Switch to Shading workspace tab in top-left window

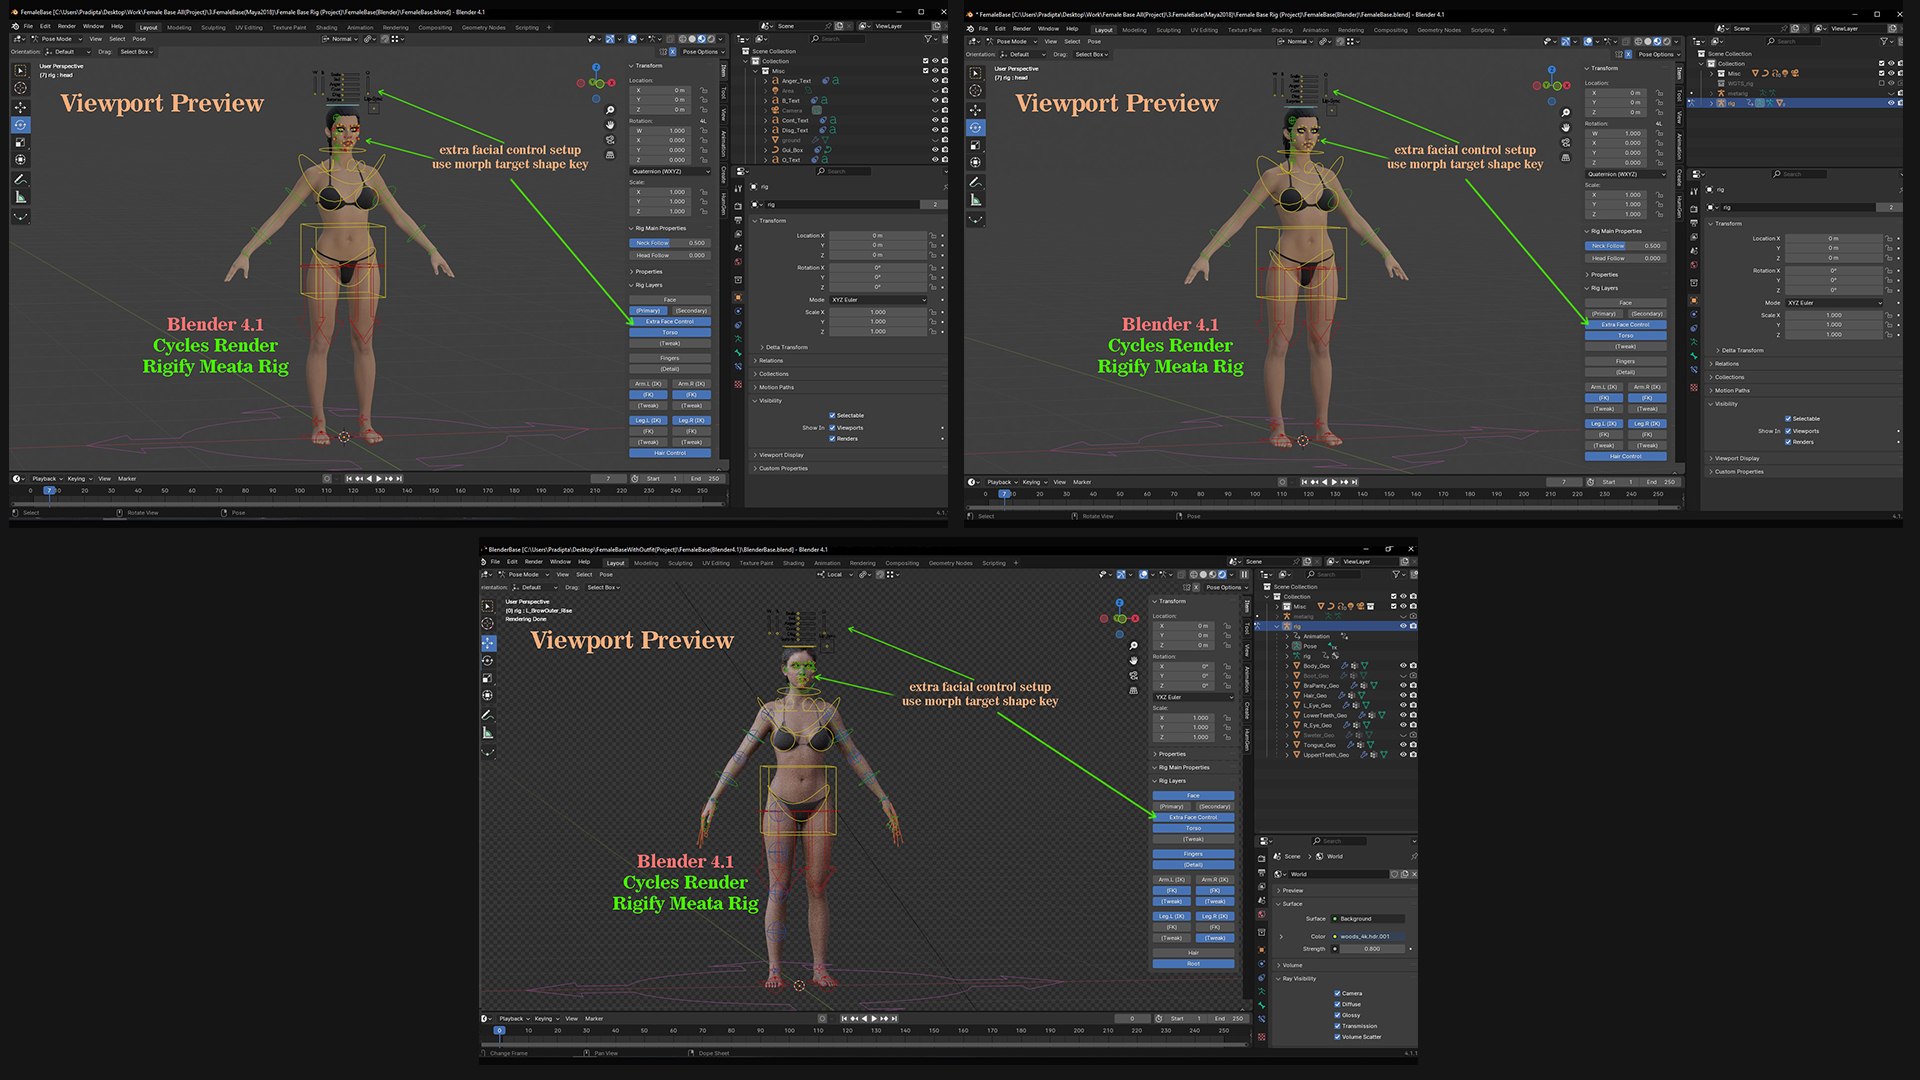(327, 28)
